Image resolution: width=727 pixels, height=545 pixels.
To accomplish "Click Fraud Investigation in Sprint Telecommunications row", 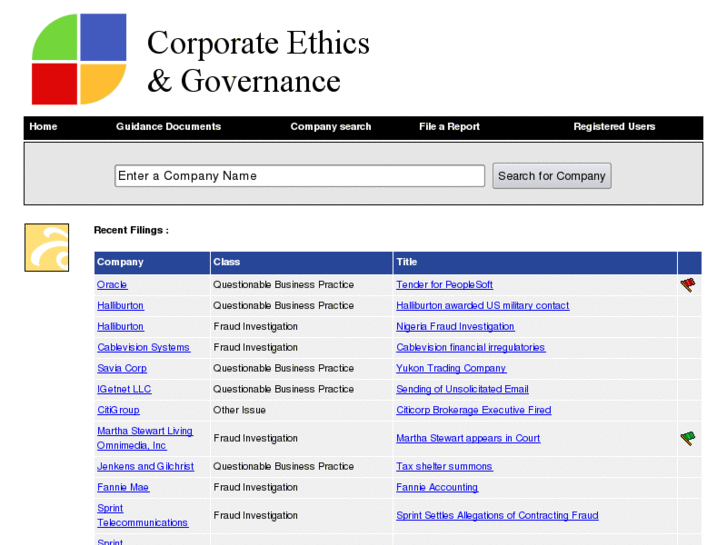I will (255, 515).
